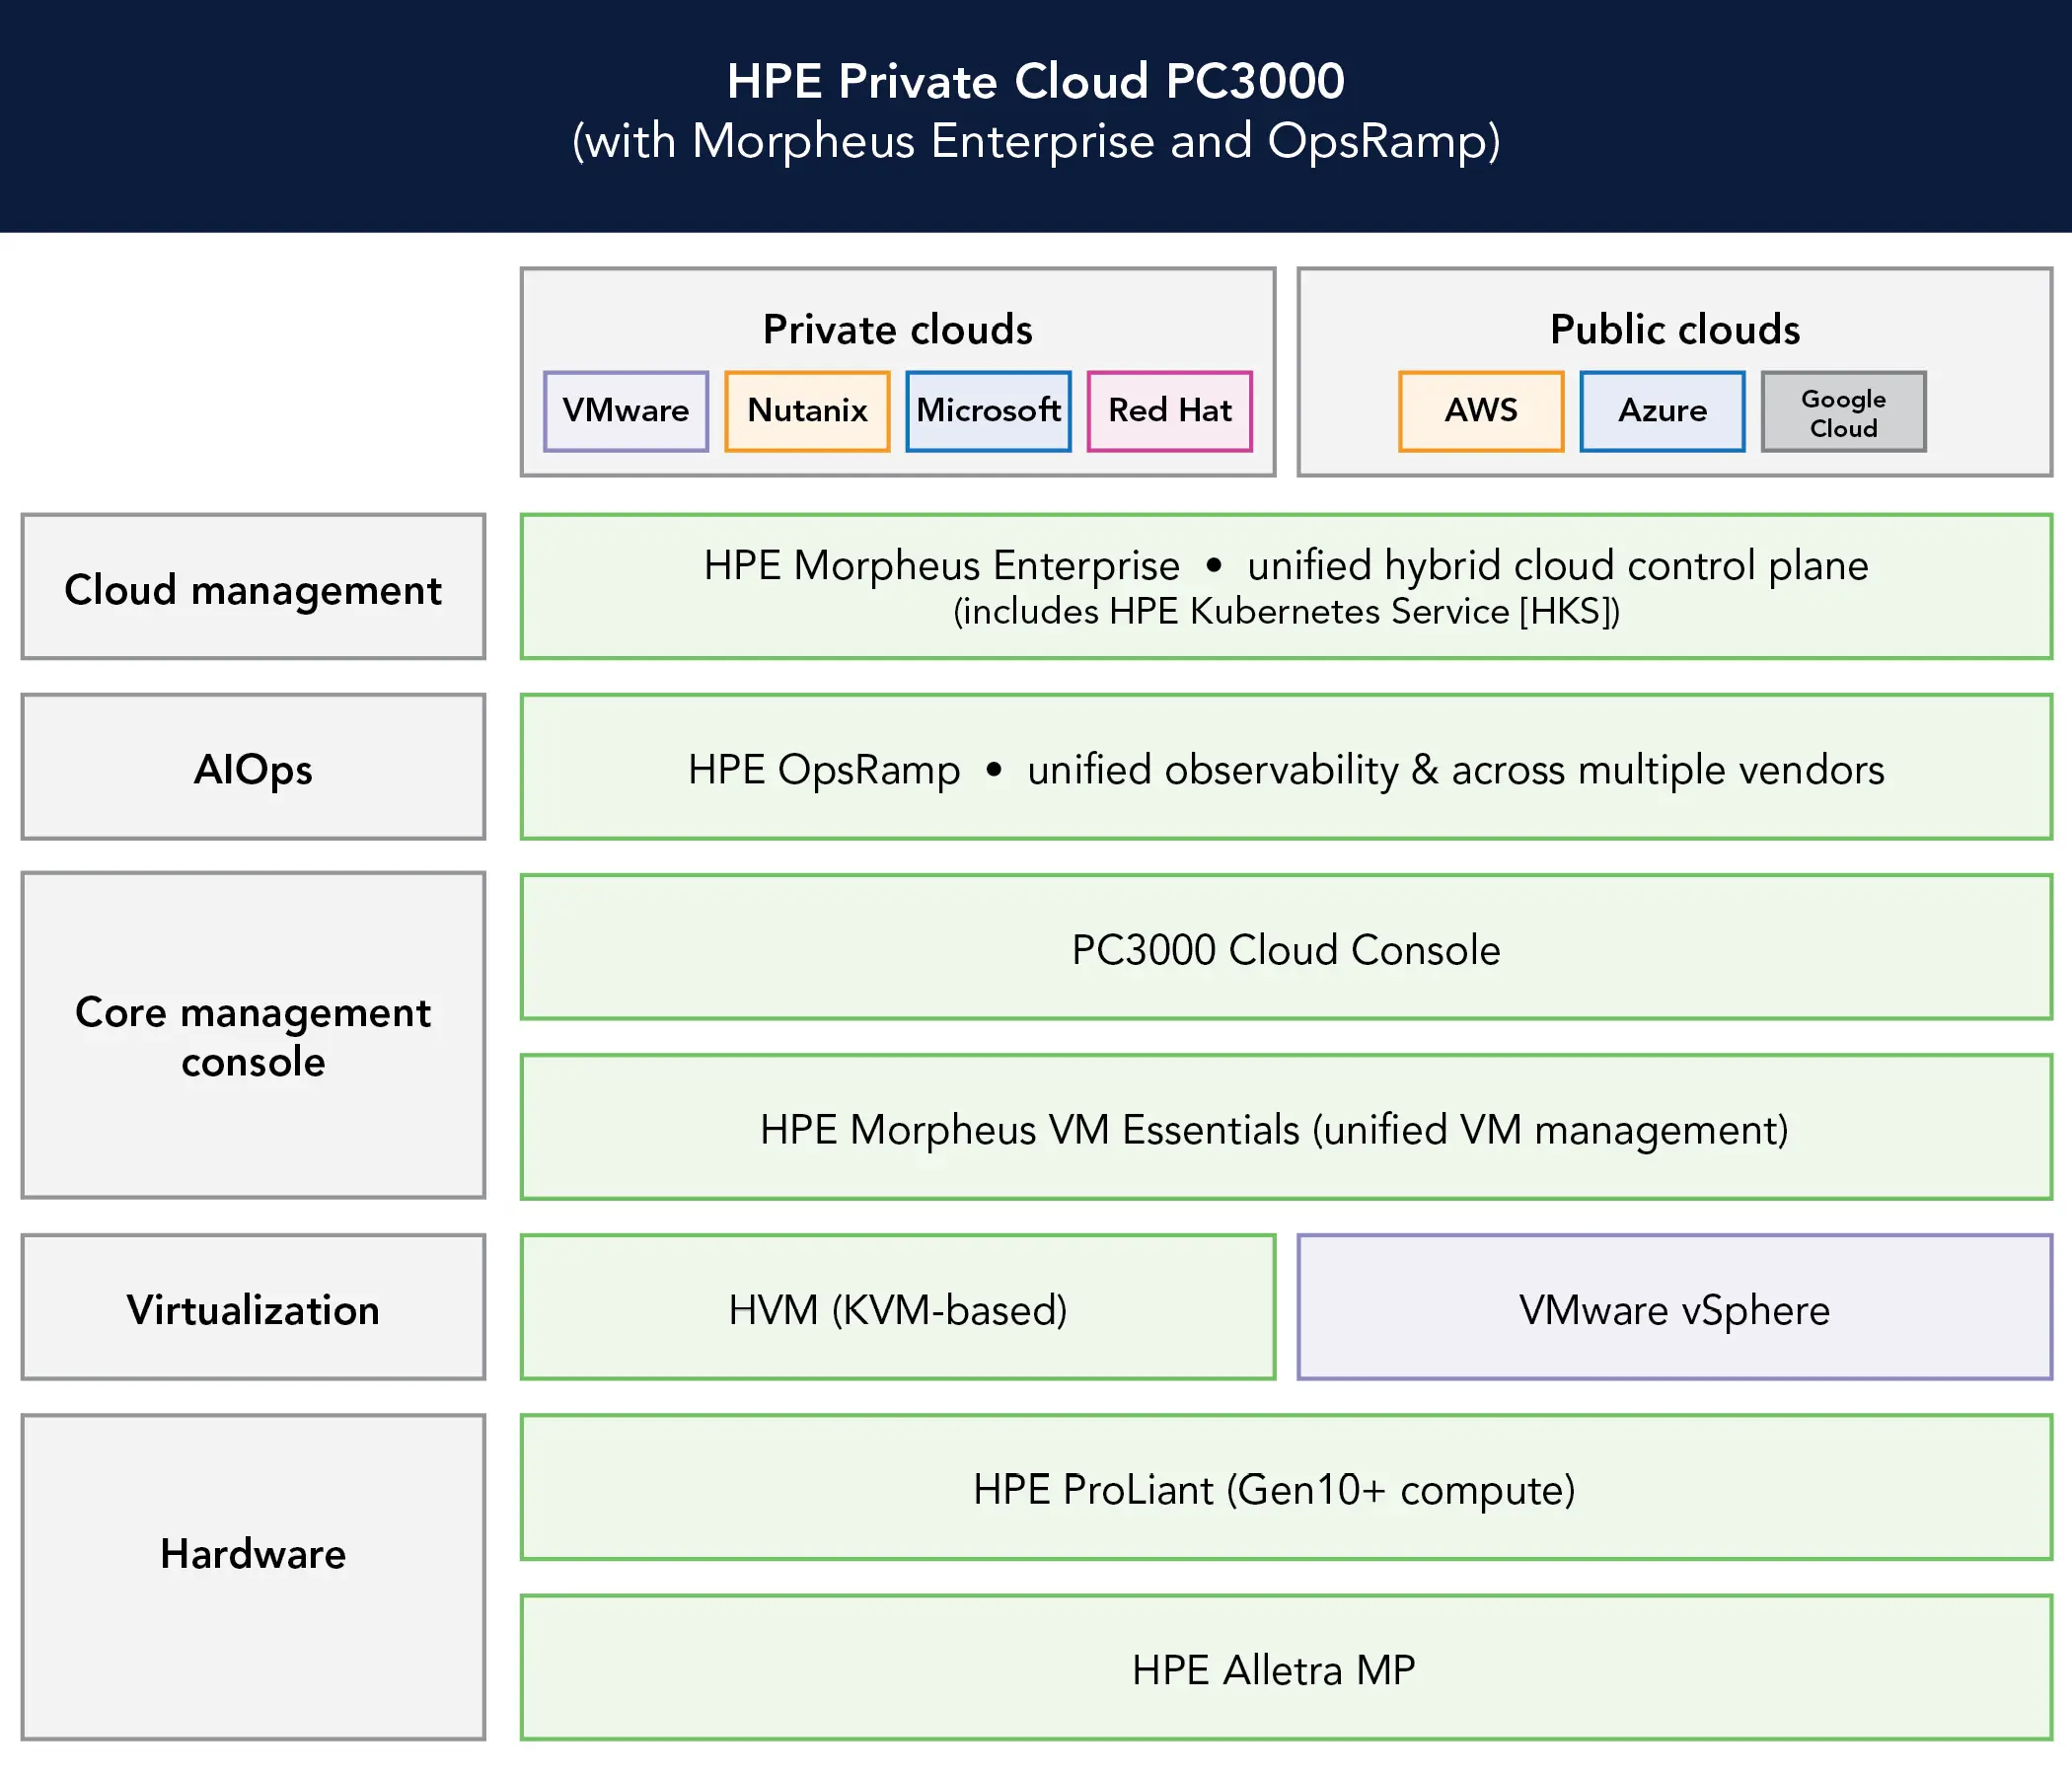Image resolution: width=2072 pixels, height=1776 pixels.
Task: Select the Google Cloud box
Action: pyautogui.click(x=1843, y=411)
